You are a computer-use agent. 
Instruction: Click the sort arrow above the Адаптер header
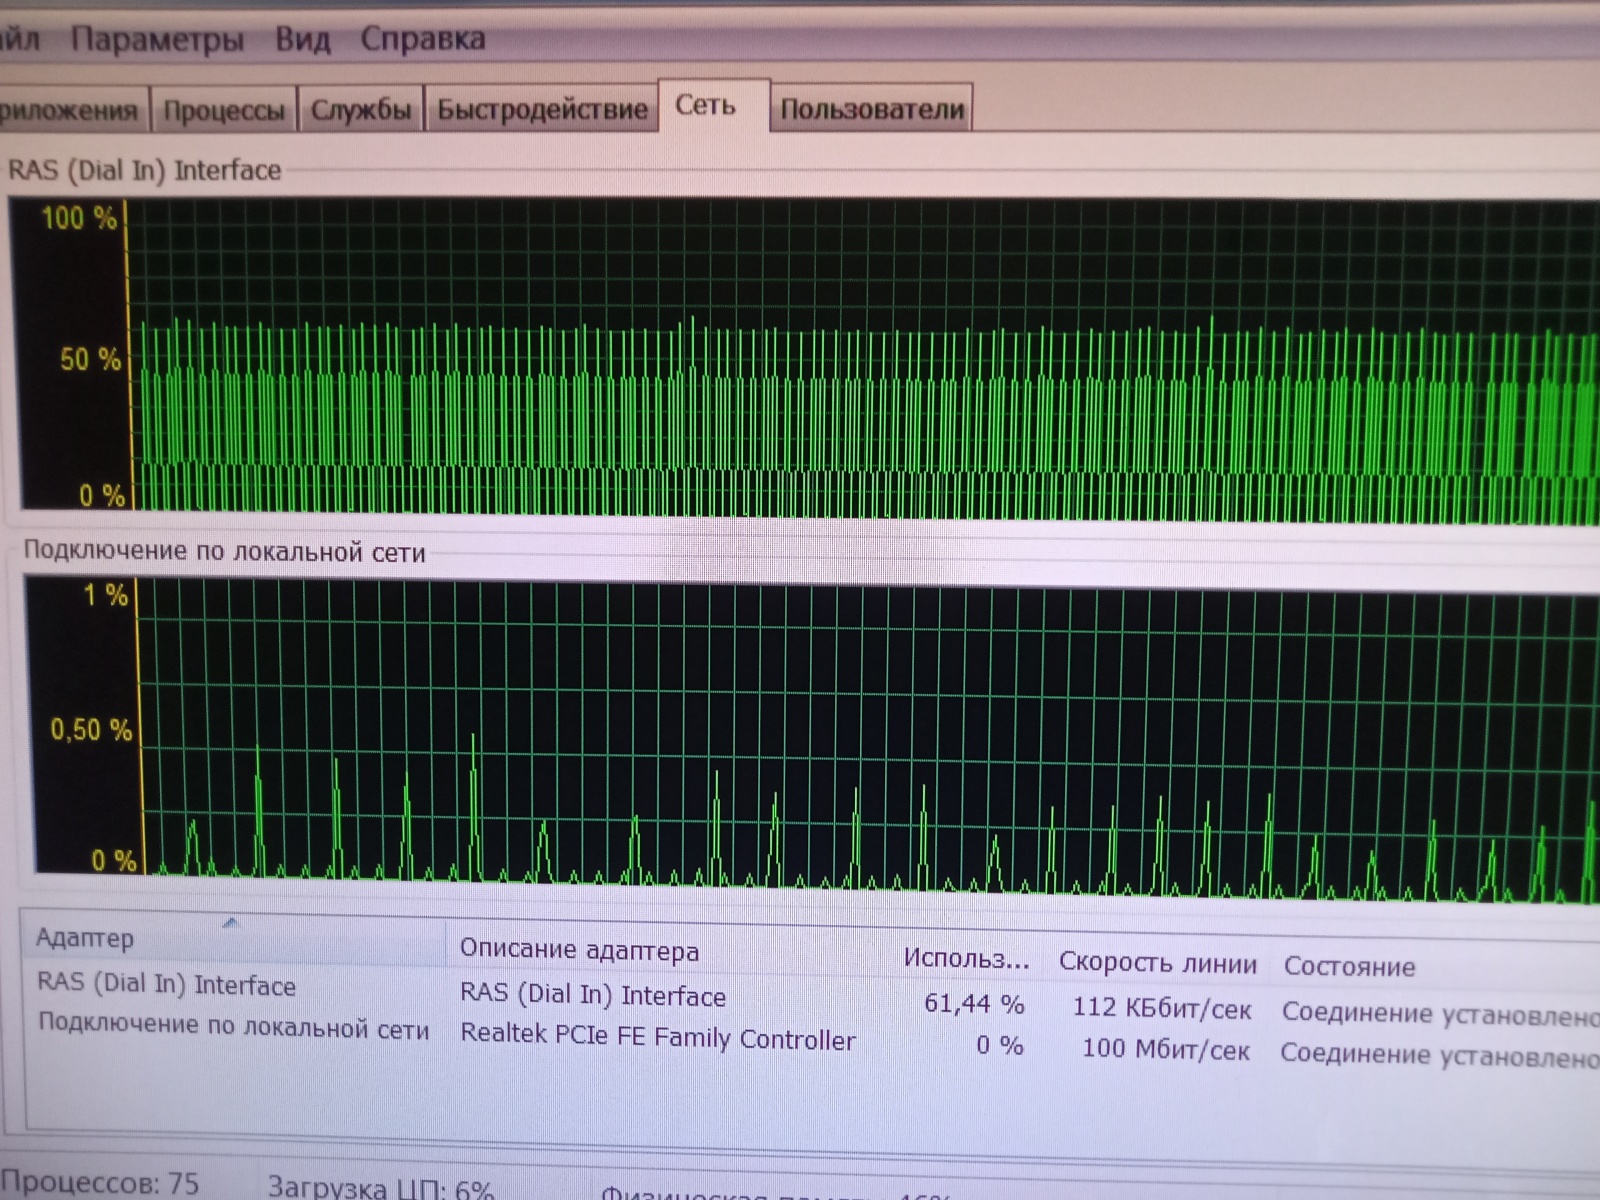[x=231, y=922]
